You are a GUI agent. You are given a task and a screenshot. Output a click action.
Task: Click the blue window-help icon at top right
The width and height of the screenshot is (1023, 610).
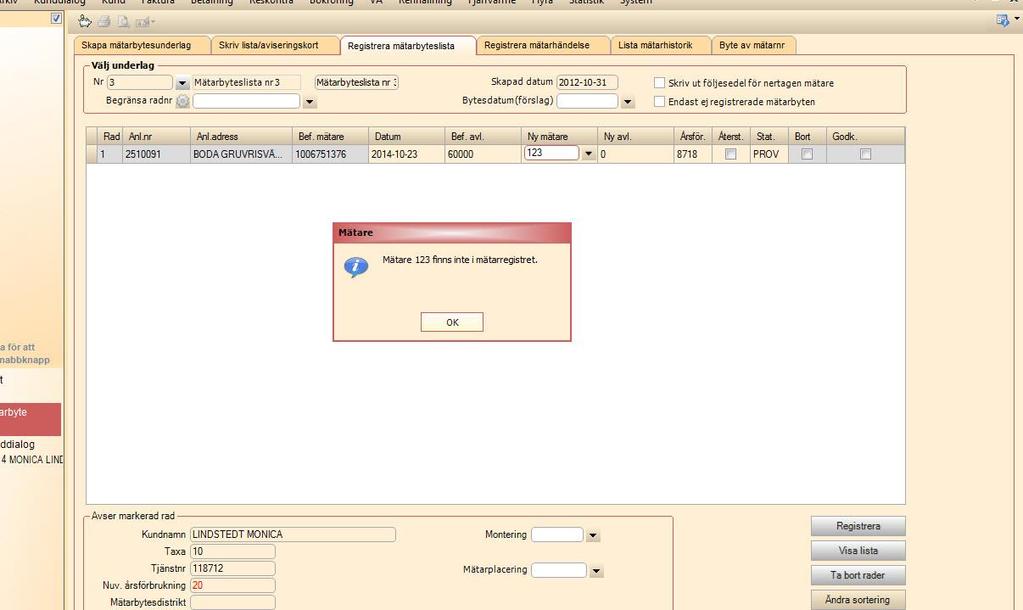coord(1003,21)
